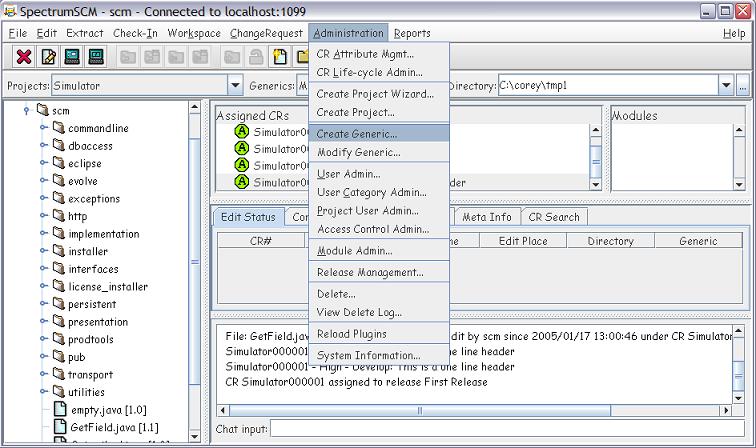Switch to the CR Search tab
756x448 pixels.
tap(554, 217)
